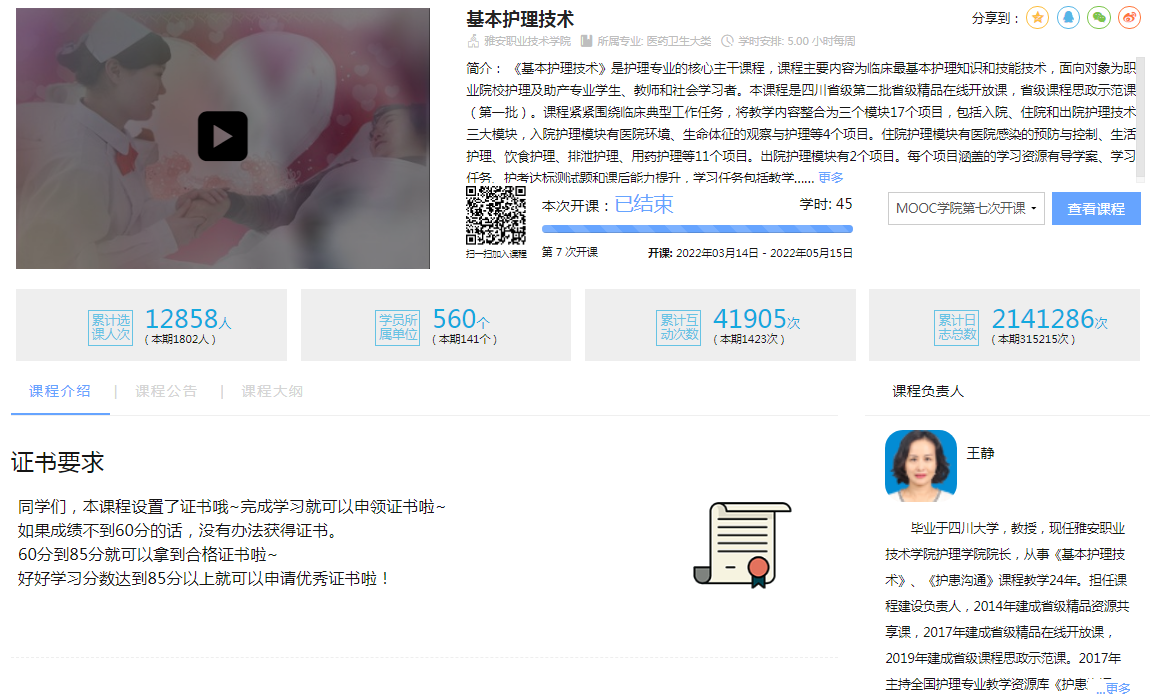The image size is (1157, 694).
Task: Share course to Qzone star icon
Action: pyautogui.click(x=1038, y=18)
